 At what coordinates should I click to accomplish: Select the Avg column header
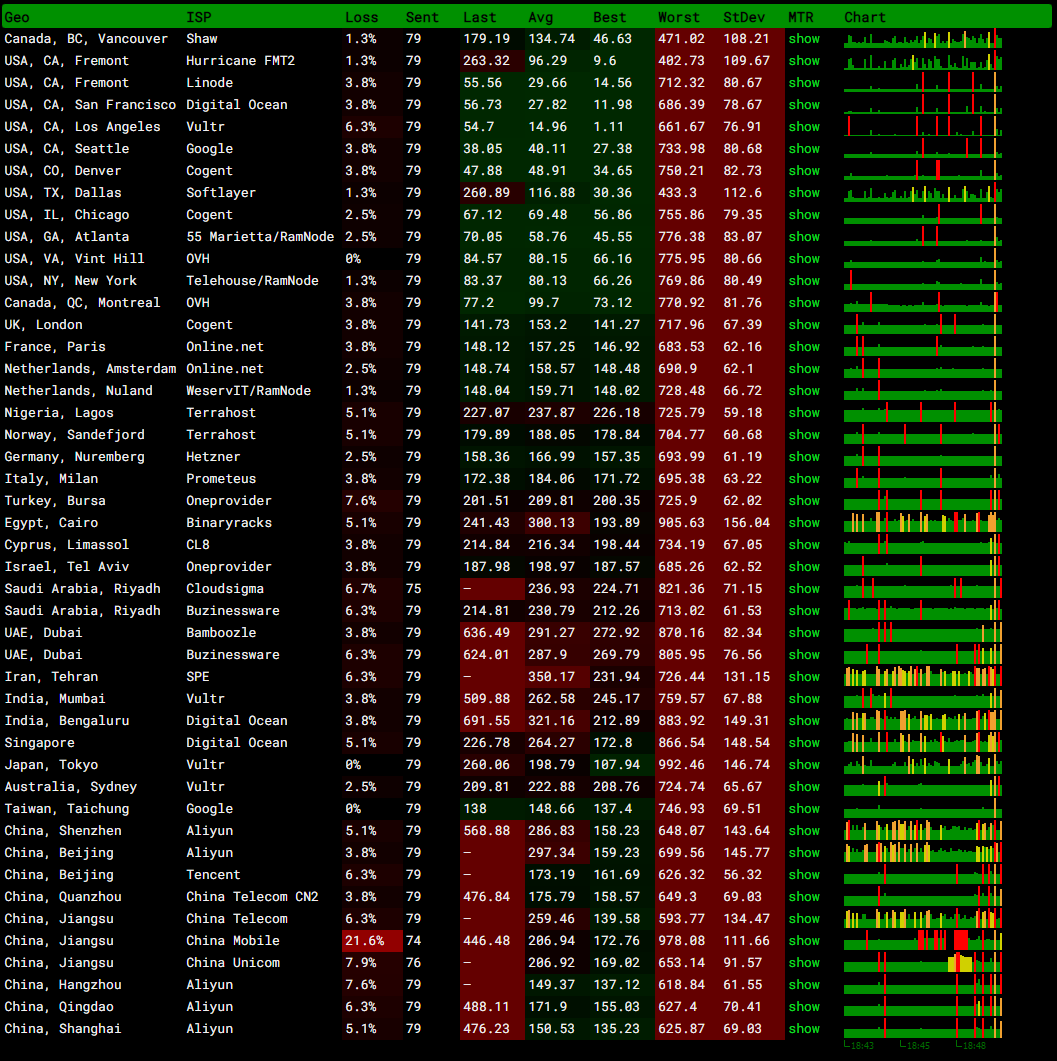pos(540,17)
